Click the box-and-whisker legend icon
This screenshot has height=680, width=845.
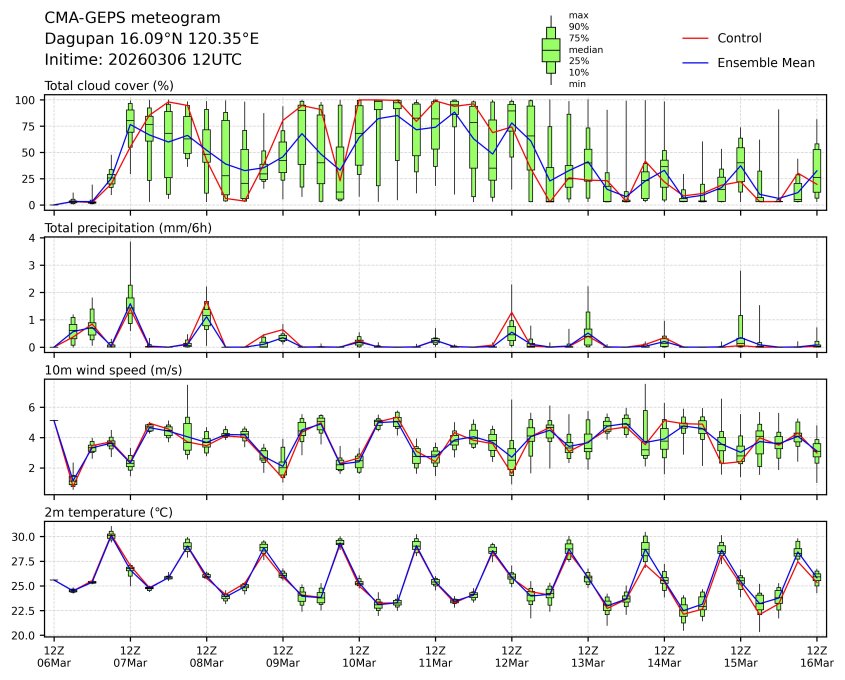pos(550,49)
